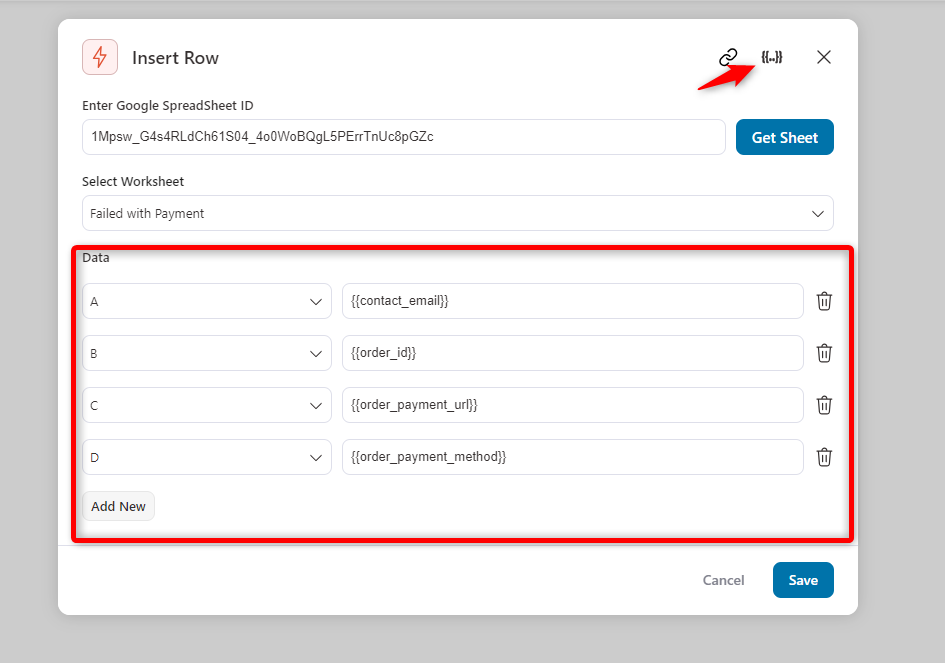Click the Get Sheet button
Image resolution: width=945 pixels, height=663 pixels.
click(x=785, y=137)
